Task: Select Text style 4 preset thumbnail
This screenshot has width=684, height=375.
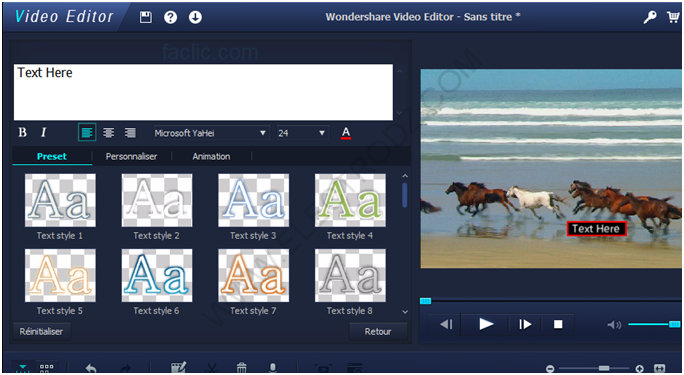Action: pyautogui.click(x=350, y=200)
